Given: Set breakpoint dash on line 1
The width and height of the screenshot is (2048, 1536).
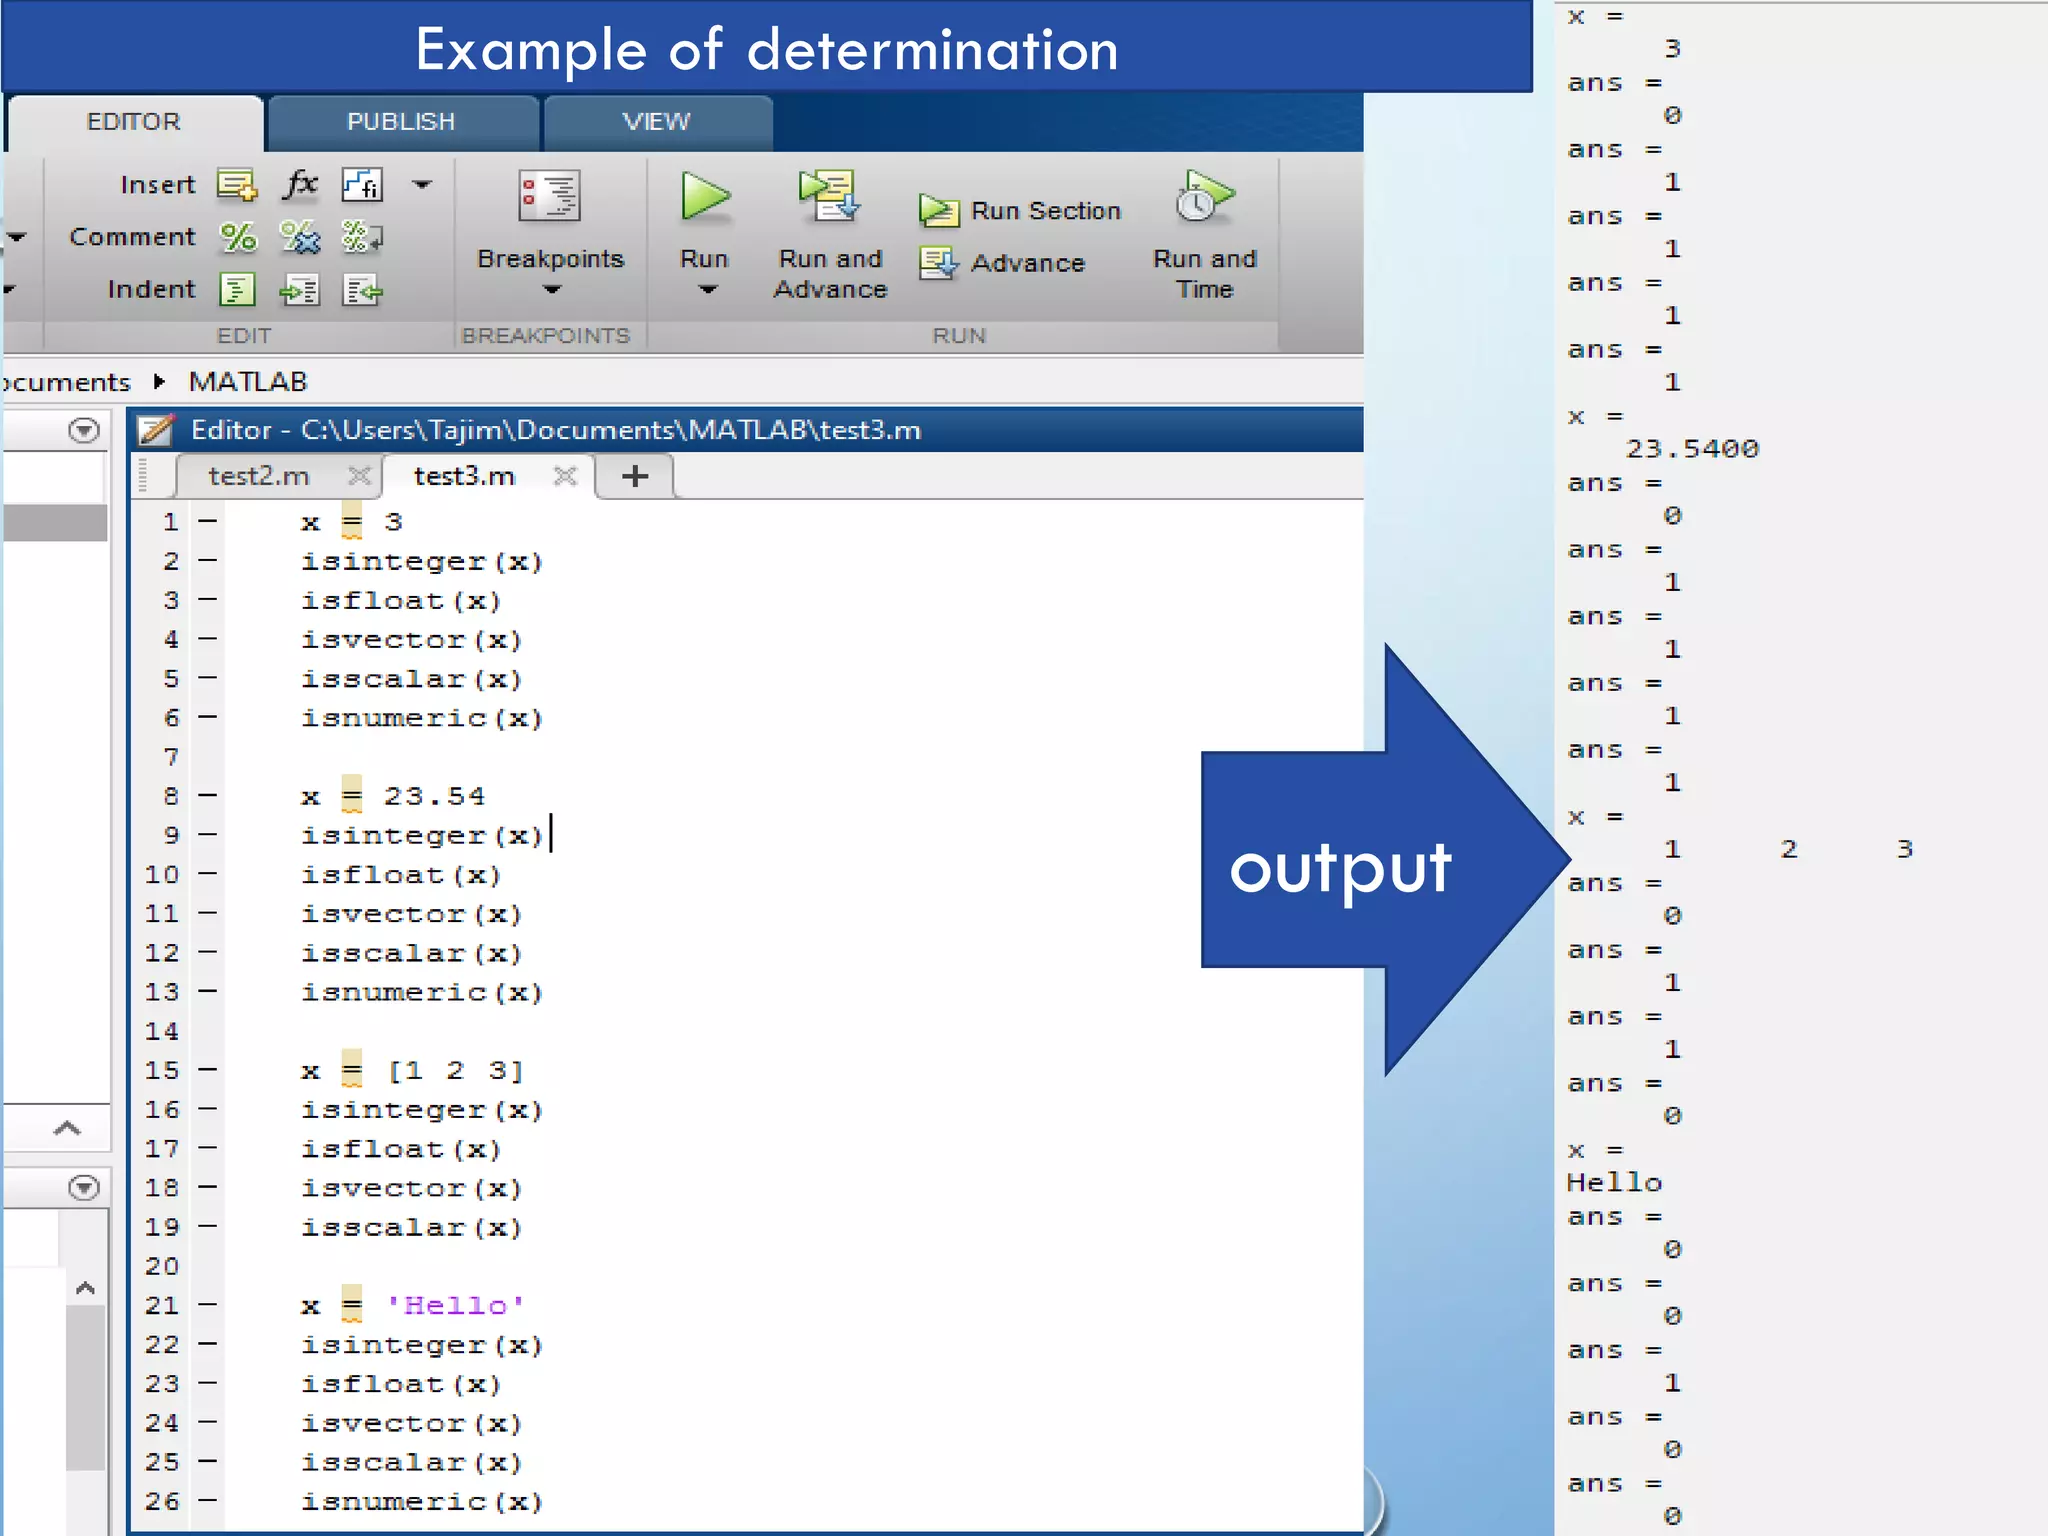Looking at the screenshot, I should pos(208,521).
